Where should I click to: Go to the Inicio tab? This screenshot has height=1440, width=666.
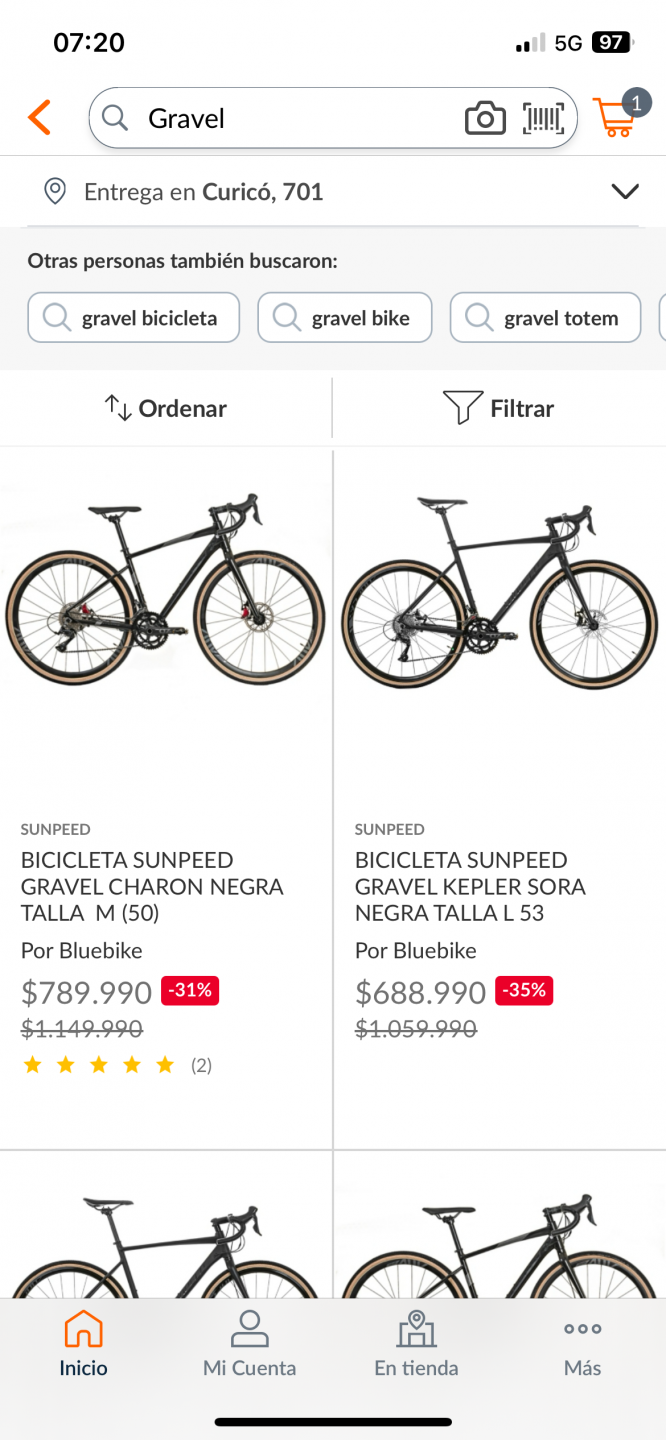tap(83, 1345)
